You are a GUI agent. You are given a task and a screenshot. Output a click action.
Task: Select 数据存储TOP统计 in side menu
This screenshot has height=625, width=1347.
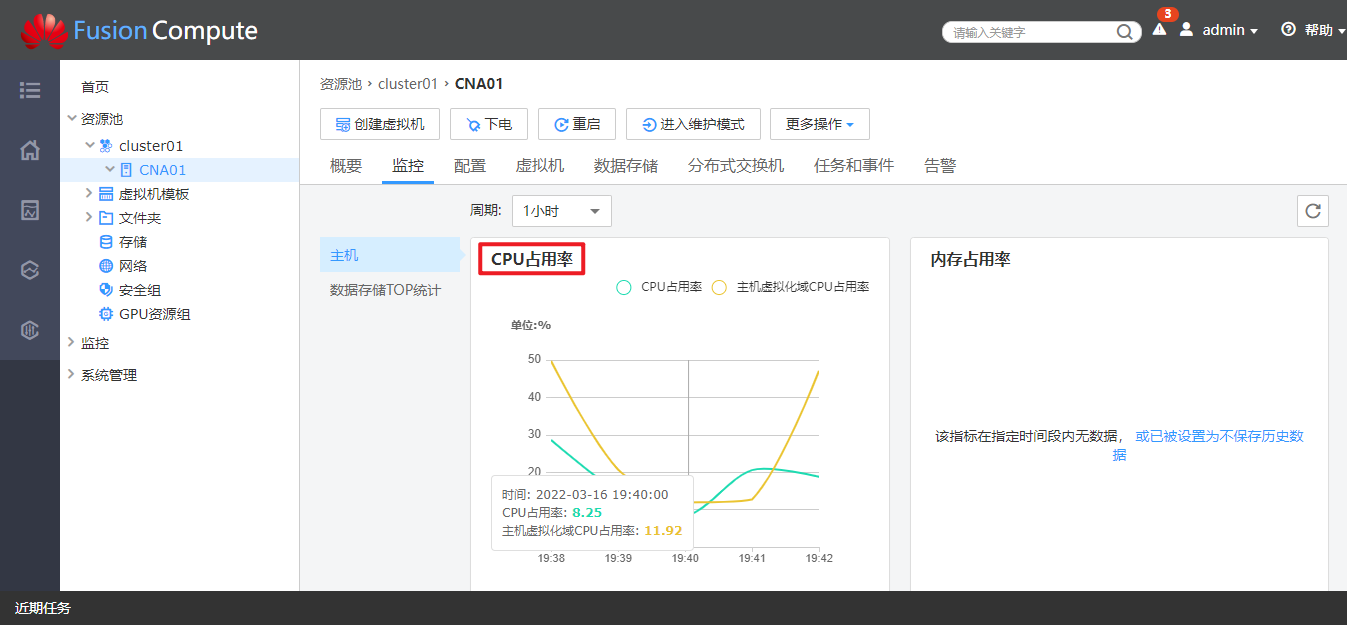tap(386, 290)
